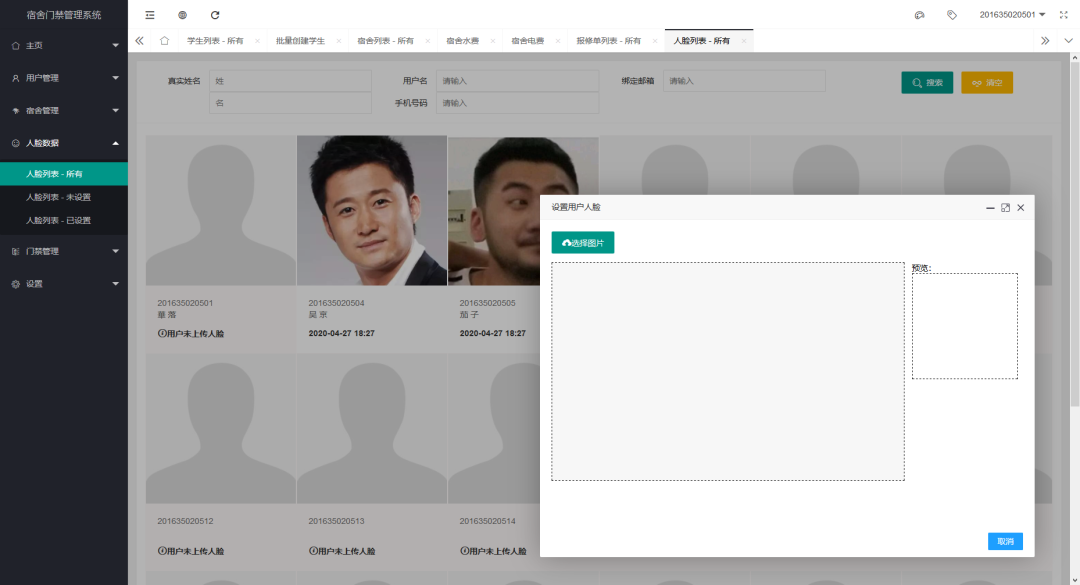Expand the 门禁管理 sidebar menu
Screen dimensions: 1080x585
click(64, 252)
